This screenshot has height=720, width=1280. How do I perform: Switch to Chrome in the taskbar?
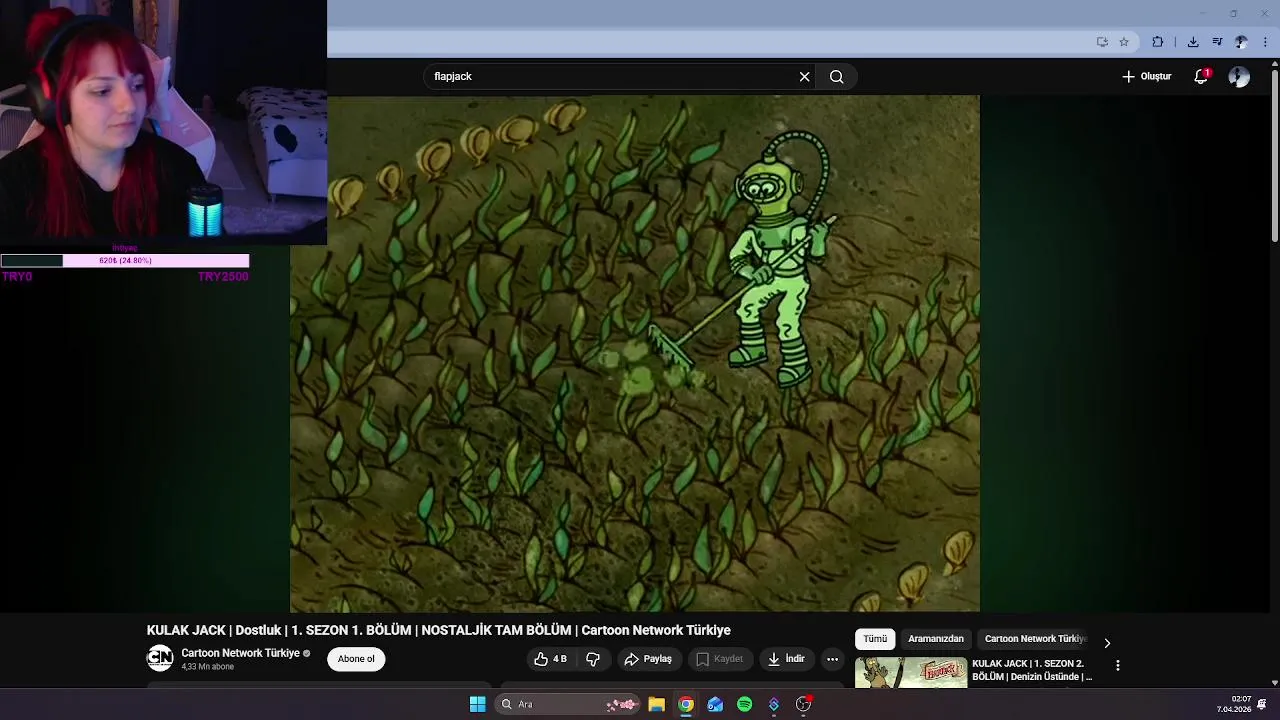[x=686, y=704]
